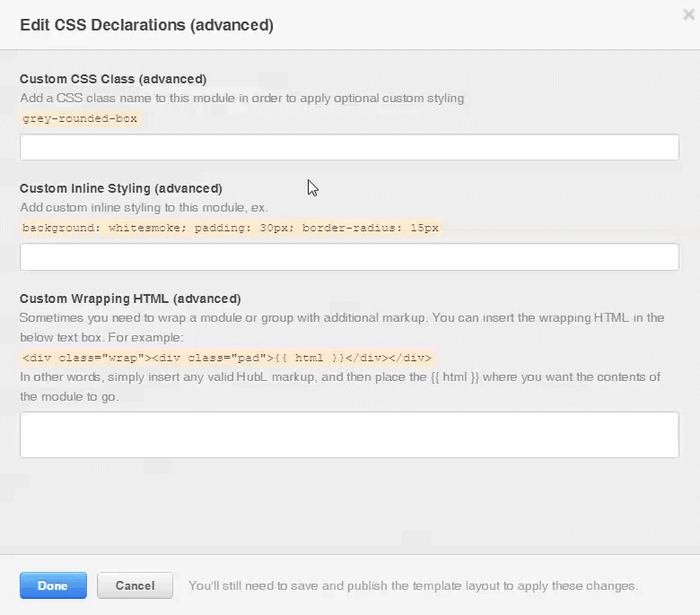Click the Custom CSS Class input field

tap(349, 147)
